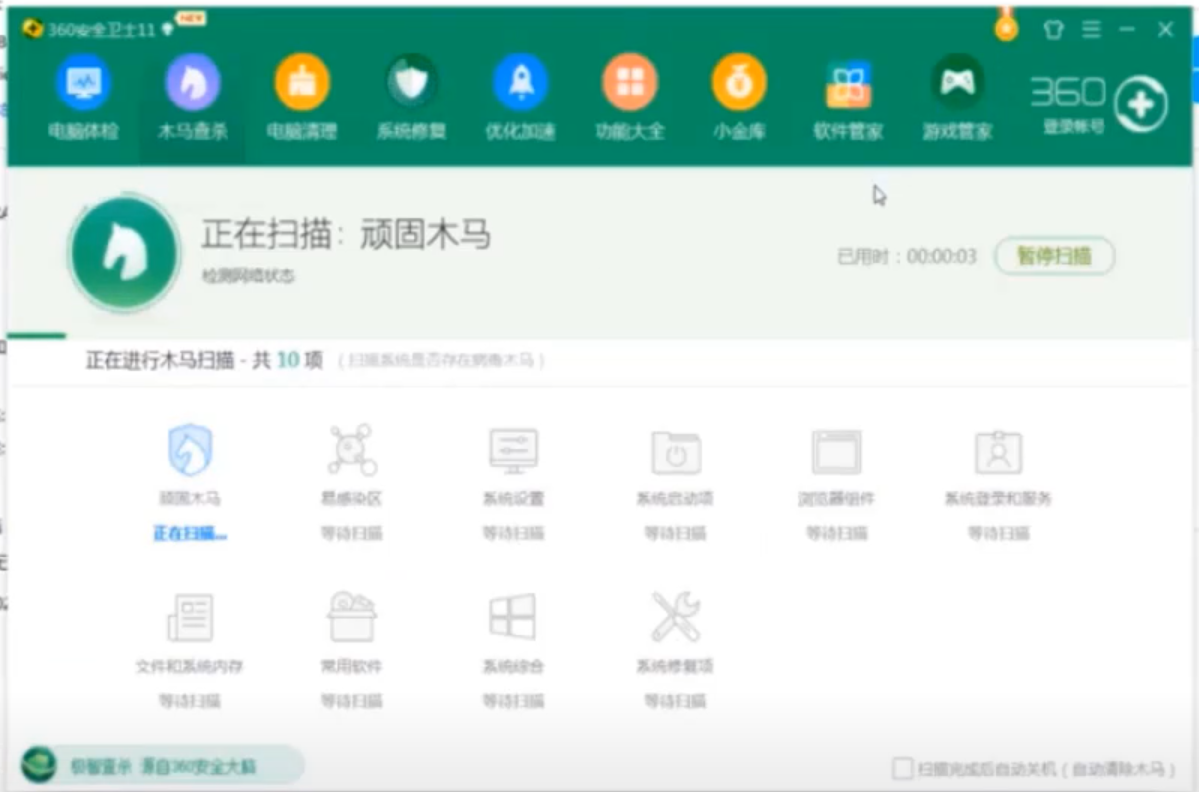Minimize the 360 window
Image resolution: width=1199 pixels, height=792 pixels.
click(1127, 30)
